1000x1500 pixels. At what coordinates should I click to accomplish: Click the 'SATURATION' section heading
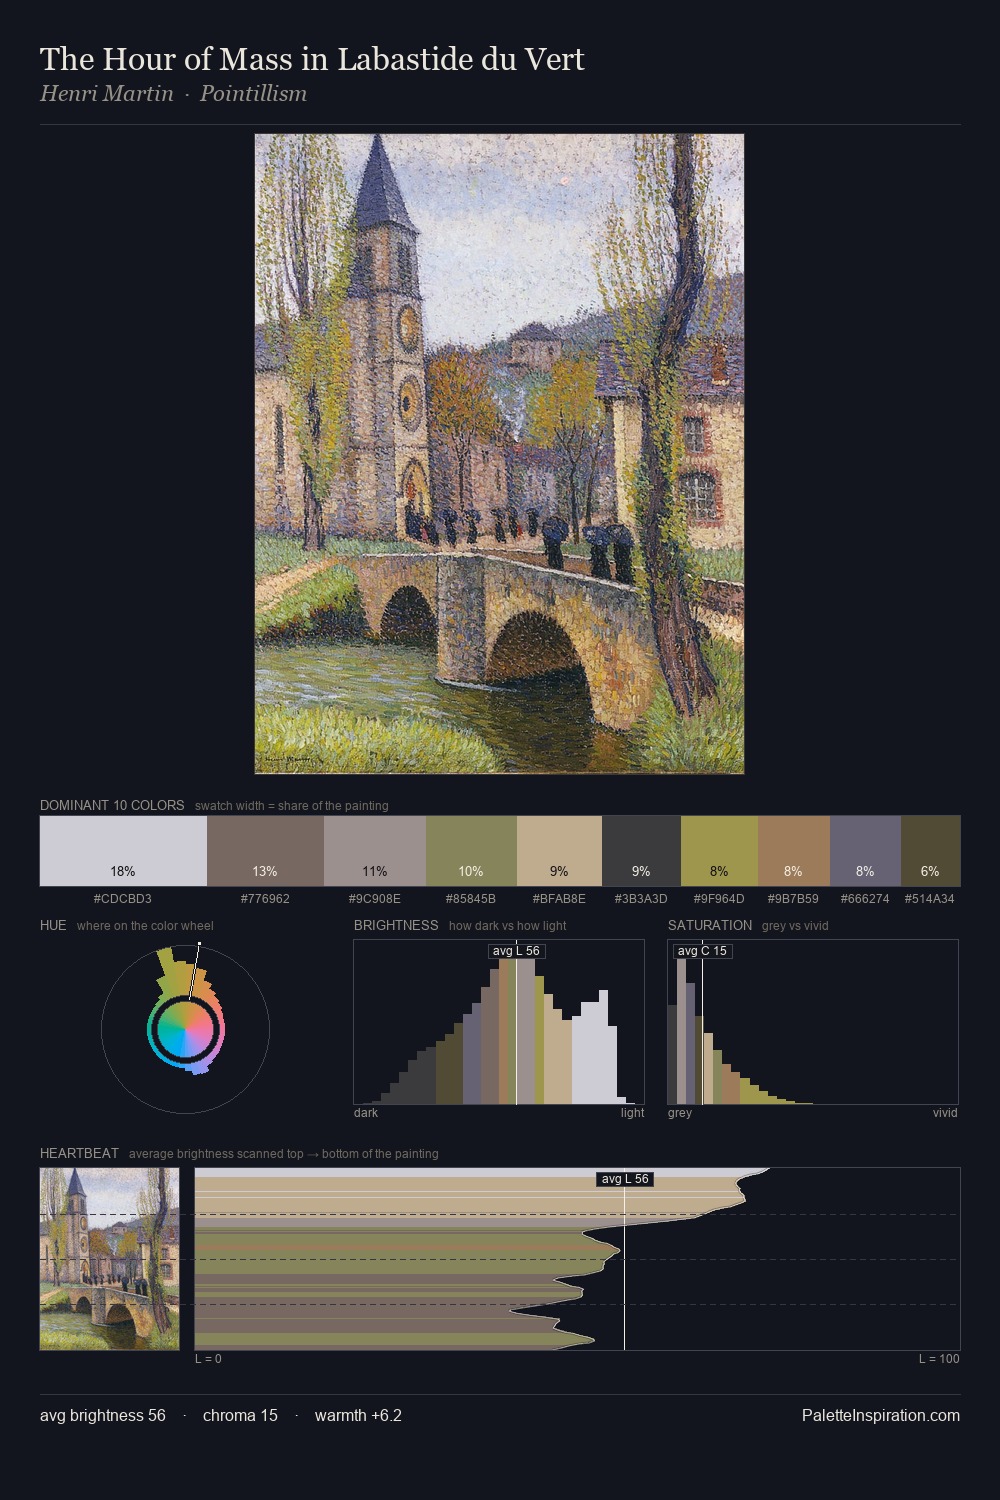[x=710, y=925]
